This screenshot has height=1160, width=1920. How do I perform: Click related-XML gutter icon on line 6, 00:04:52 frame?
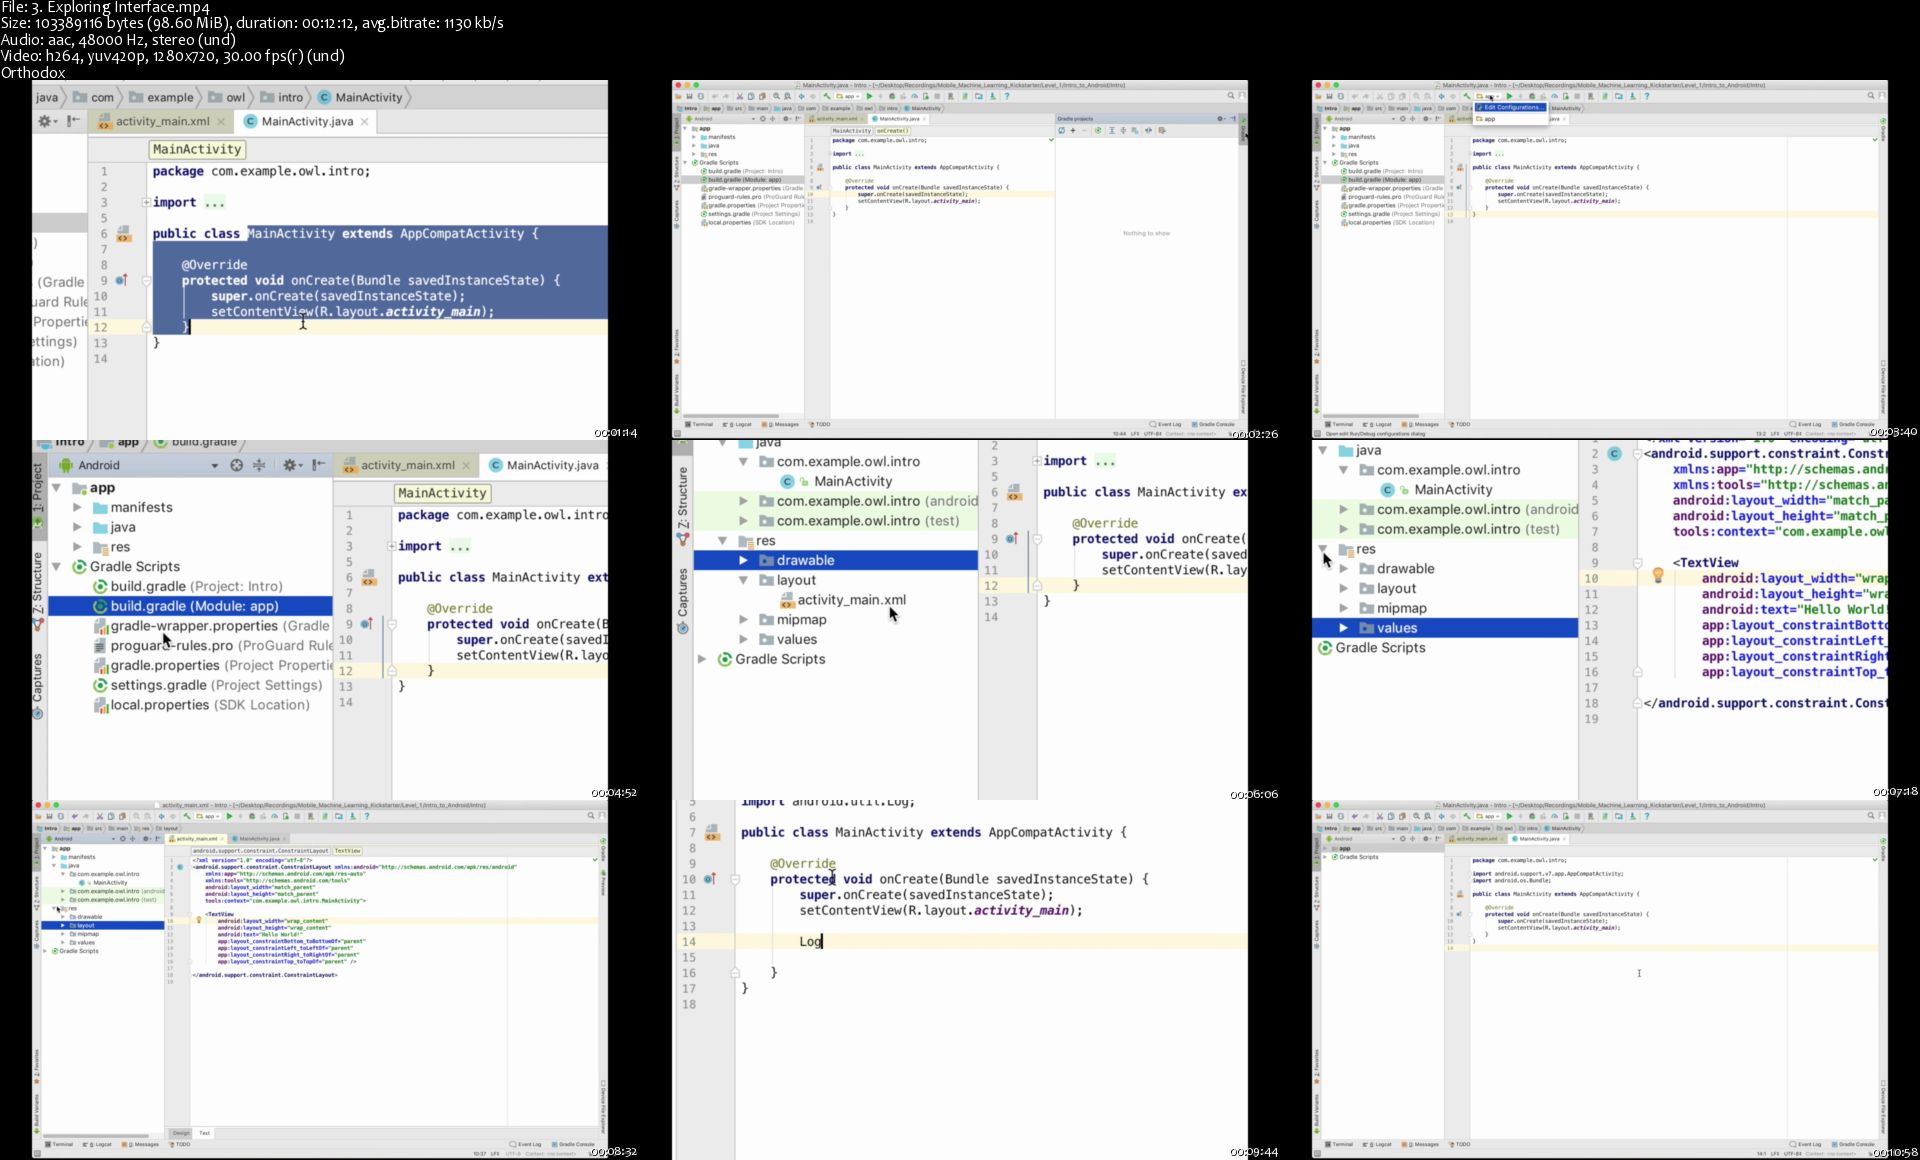click(369, 578)
